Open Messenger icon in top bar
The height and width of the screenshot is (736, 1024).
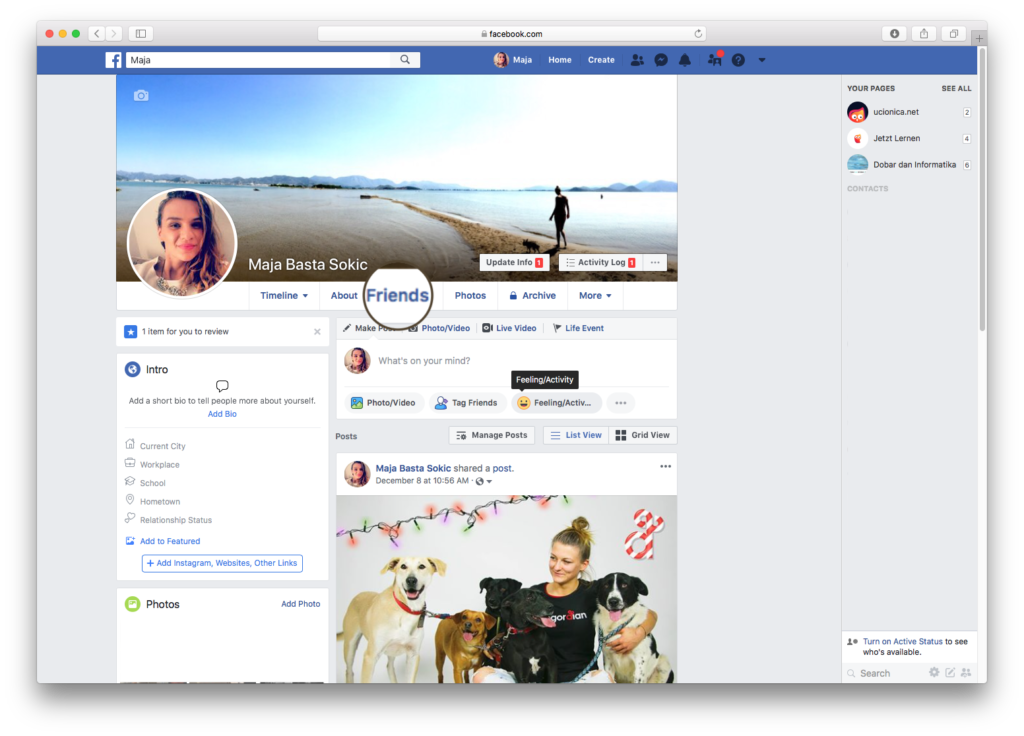pos(661,60)
